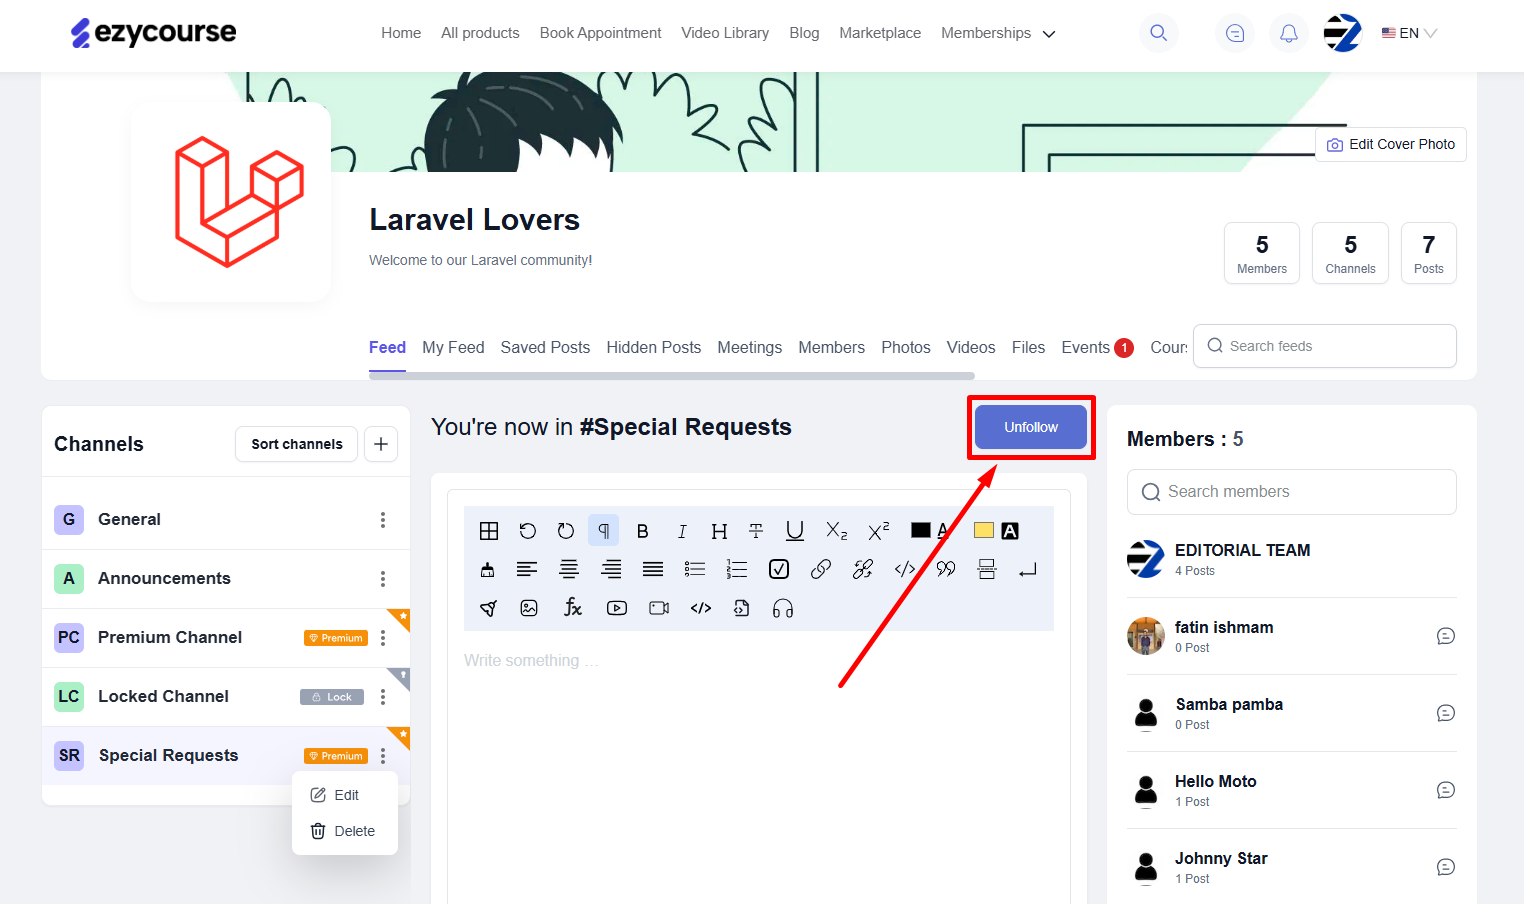Toggle strikethrough formatting

756,531
